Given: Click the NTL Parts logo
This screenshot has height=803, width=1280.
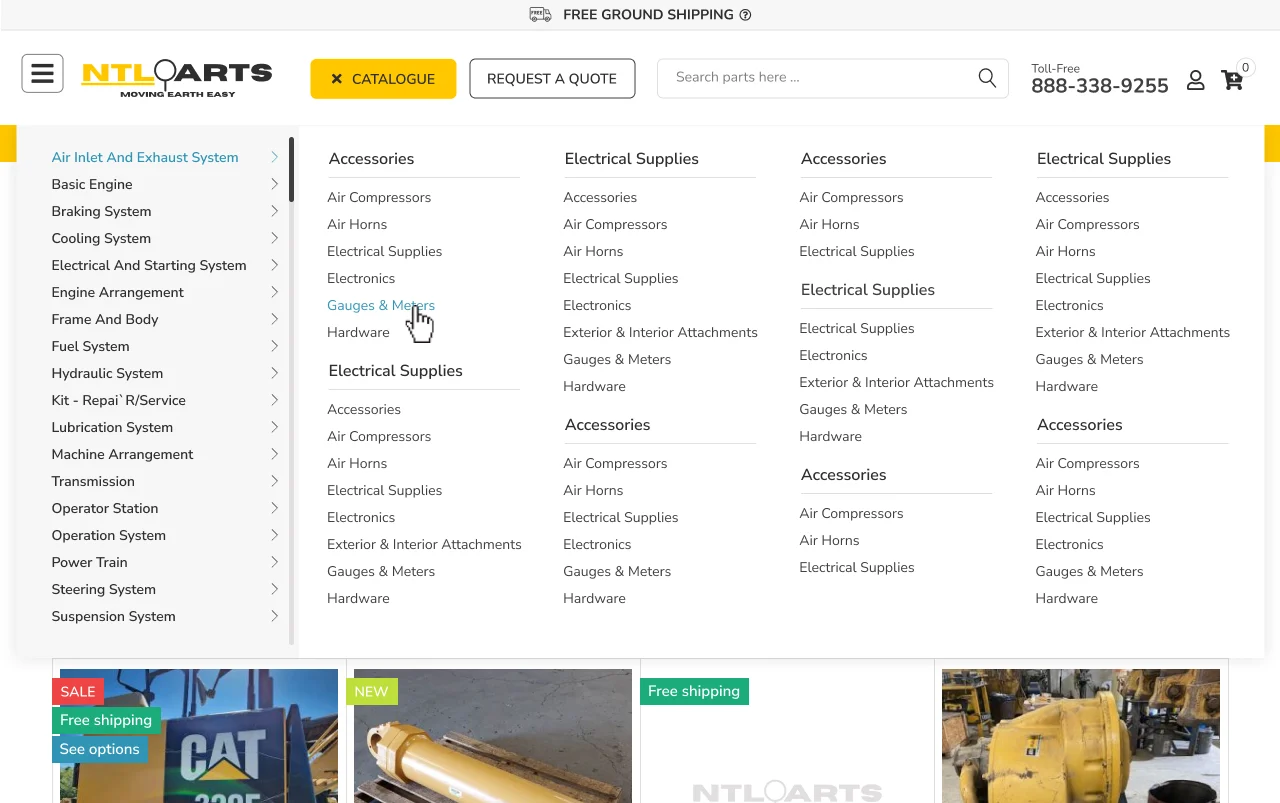Looking at the screenshot, I should pyautogui.click(x=177, y=79).
